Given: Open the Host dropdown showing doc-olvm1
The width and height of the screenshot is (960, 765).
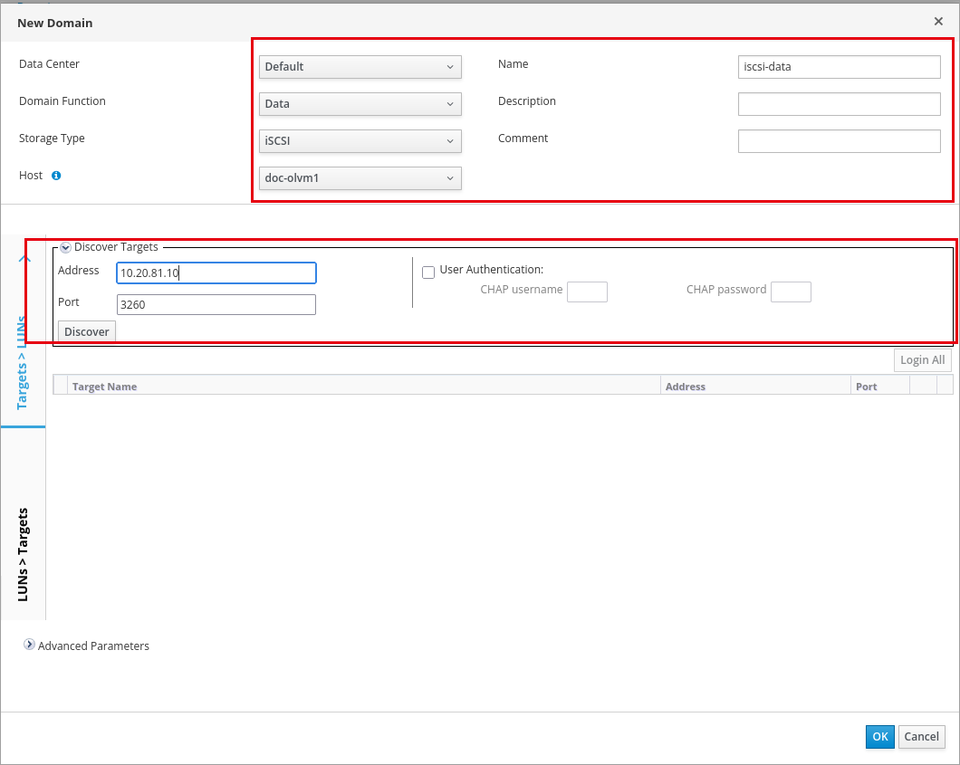Looking at the screenshot, I should 360,178.
